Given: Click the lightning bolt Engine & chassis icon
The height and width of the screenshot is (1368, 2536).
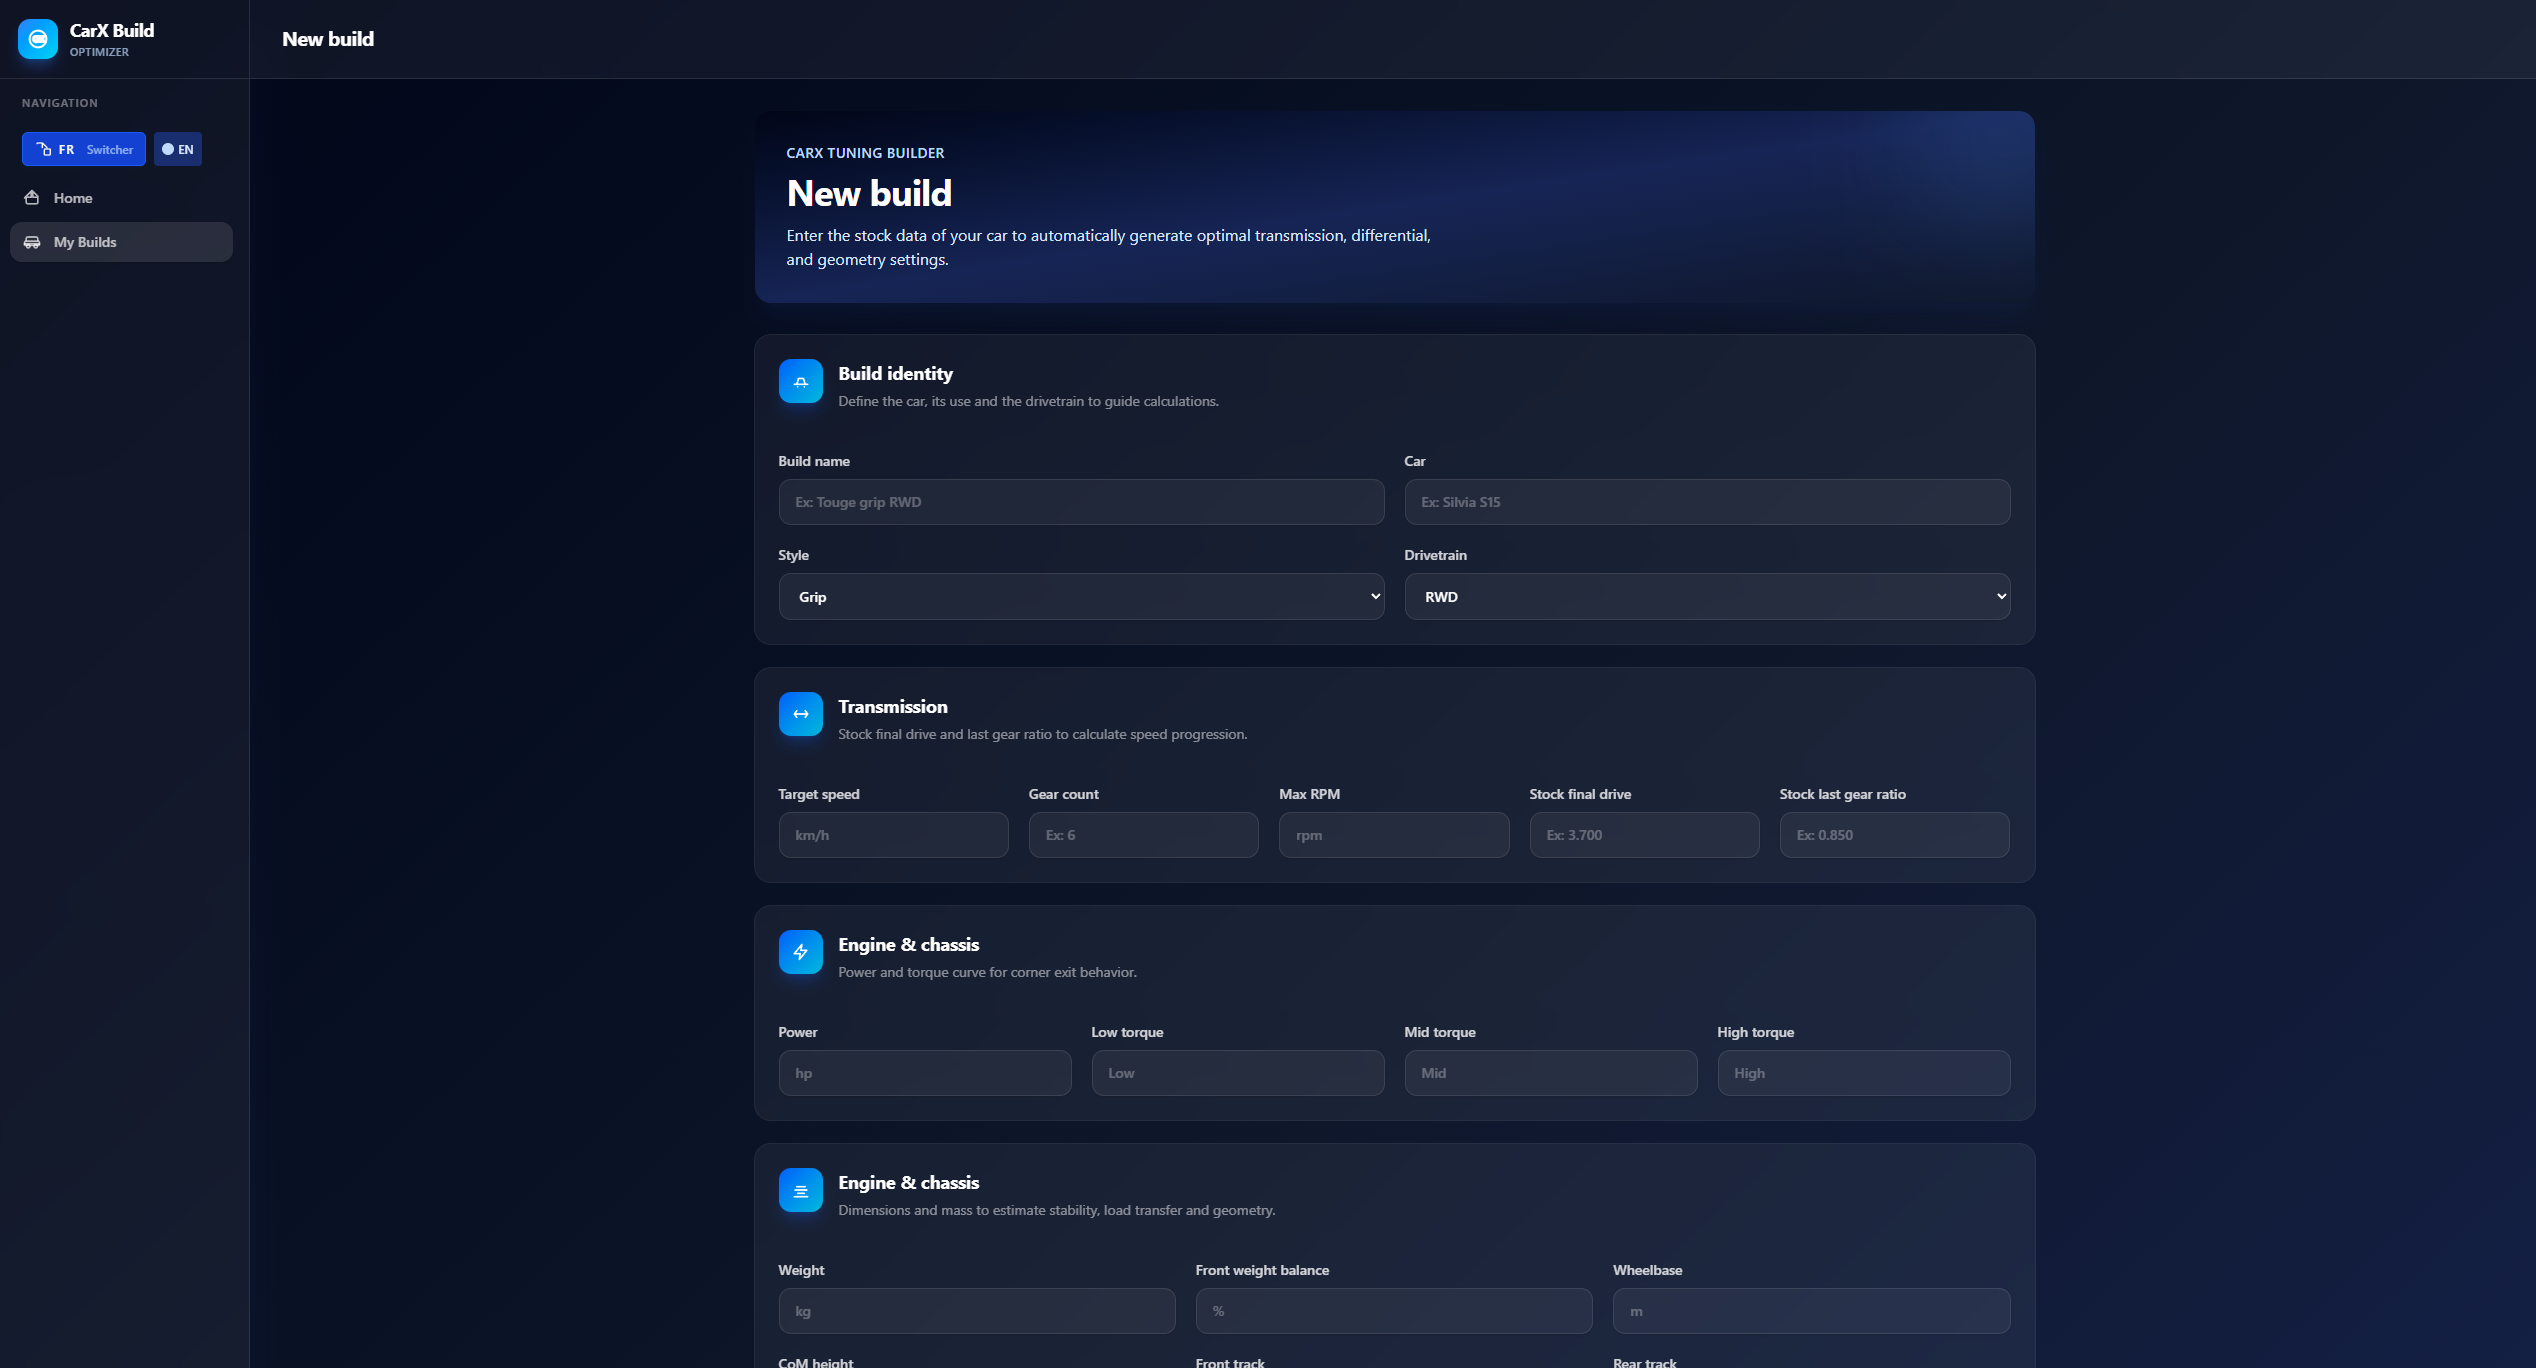Looking at the screenshot, I should pyautogui.click(x=800, y=952).
